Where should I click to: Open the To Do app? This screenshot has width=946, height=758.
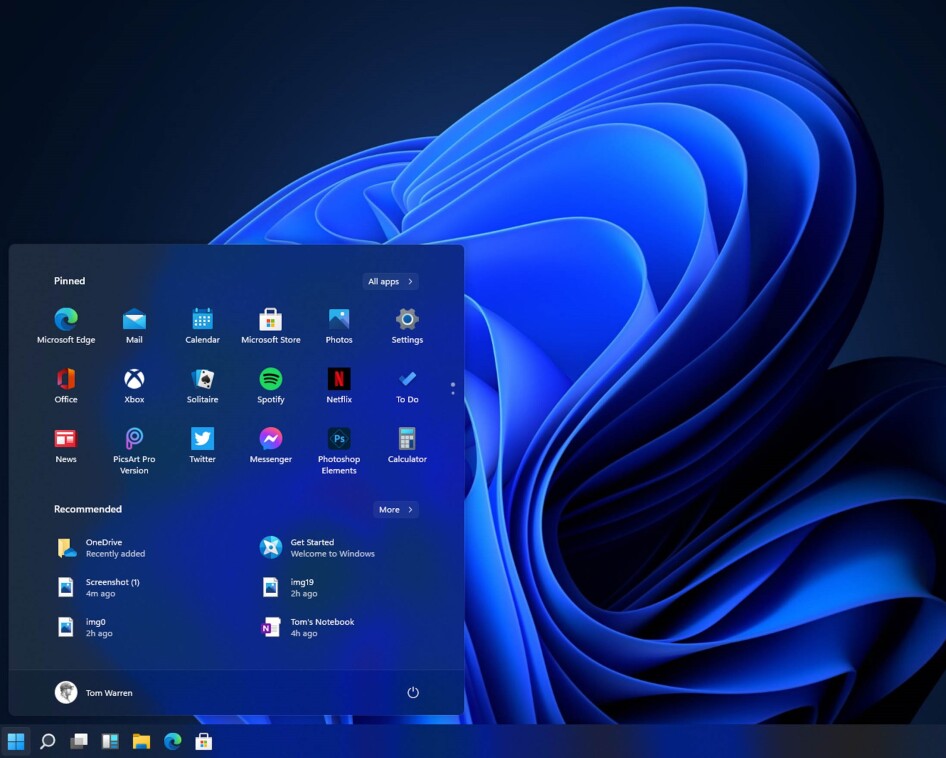(407, 385)
